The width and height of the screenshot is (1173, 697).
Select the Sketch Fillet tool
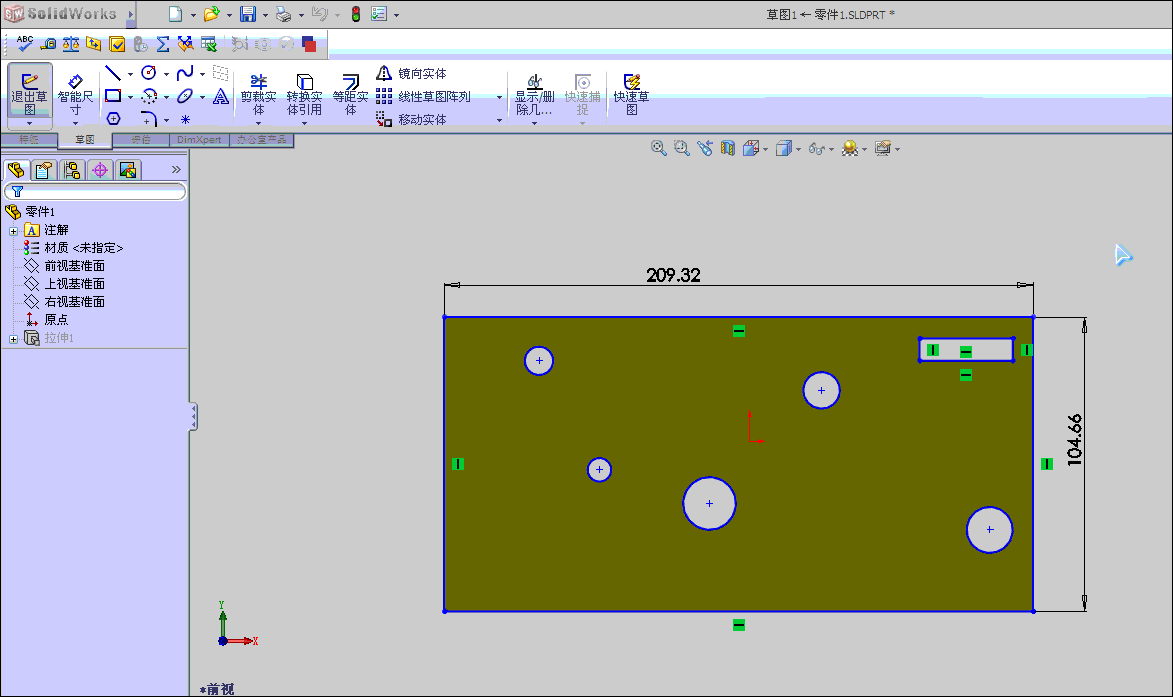pyautogui.click(x=149, y=119)
